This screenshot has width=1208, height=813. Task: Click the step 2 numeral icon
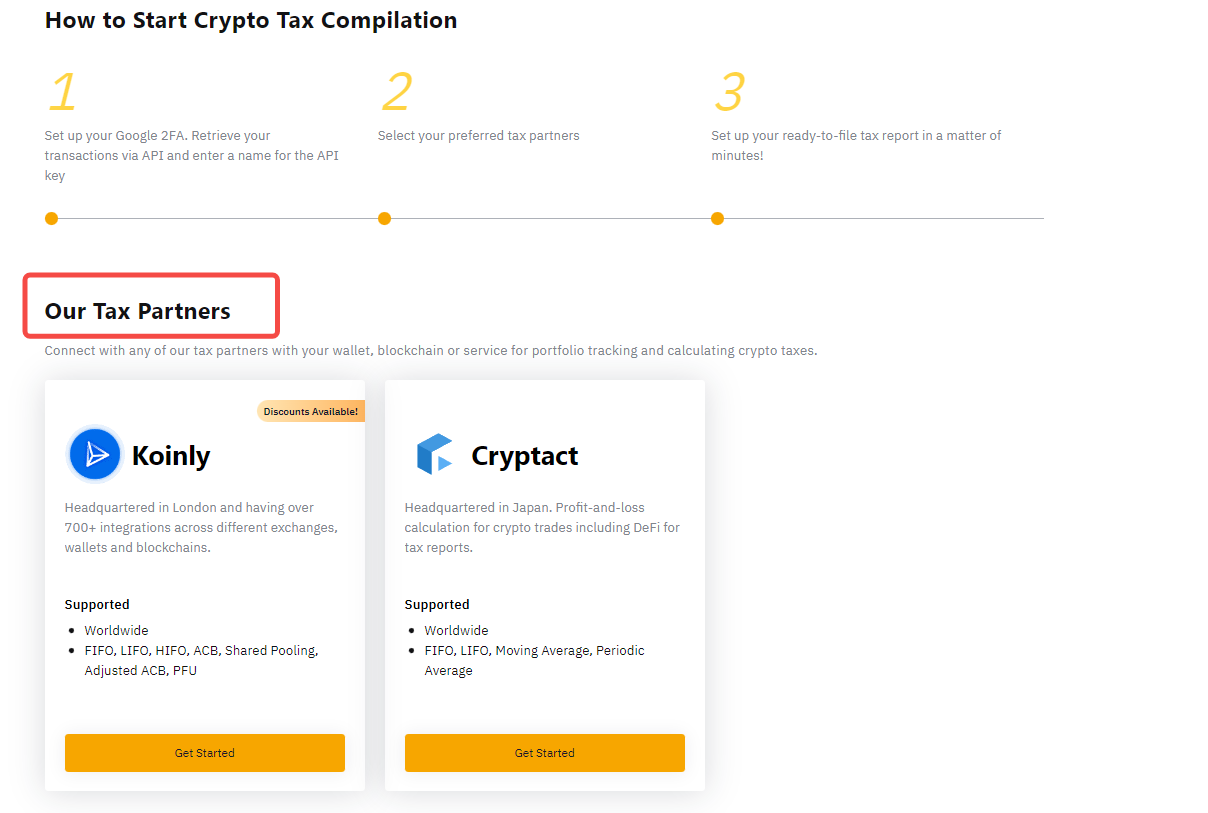click(x=396, y=92)
